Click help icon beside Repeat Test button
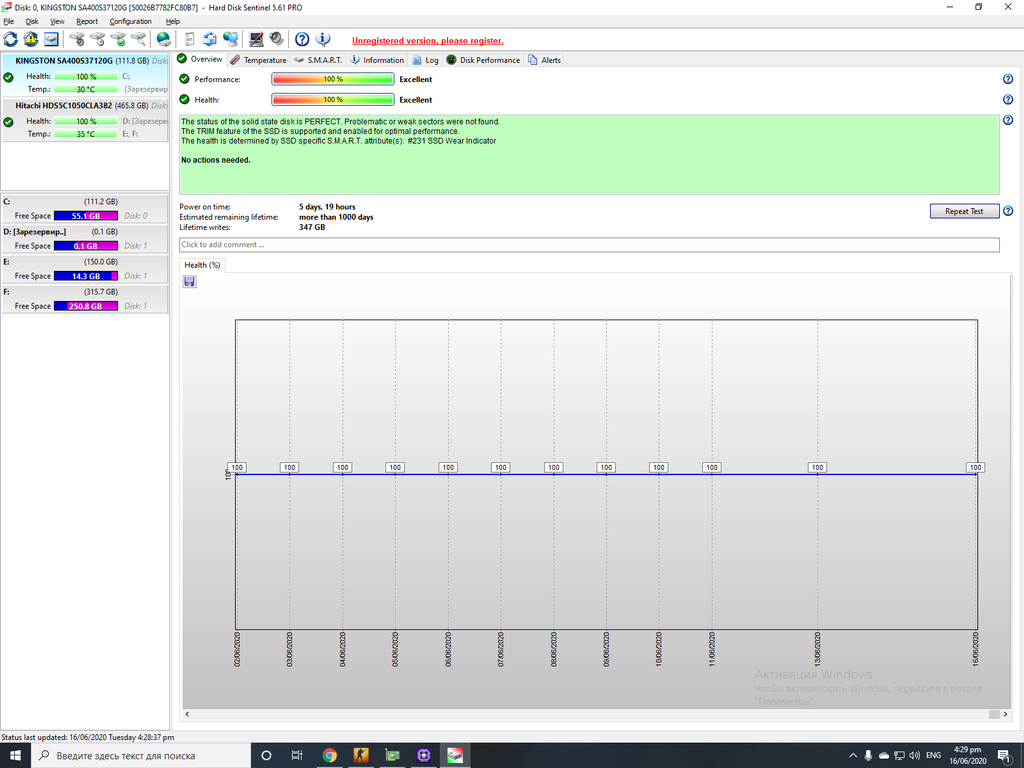Viewport: 1024px width, 768px height. tap(1008, 211)
